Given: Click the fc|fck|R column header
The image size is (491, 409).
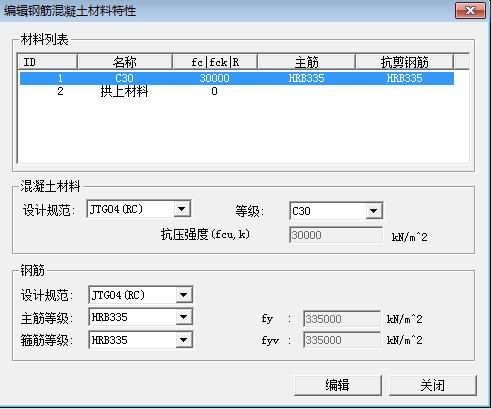Looking at the screenshot, I should (215, 62).
